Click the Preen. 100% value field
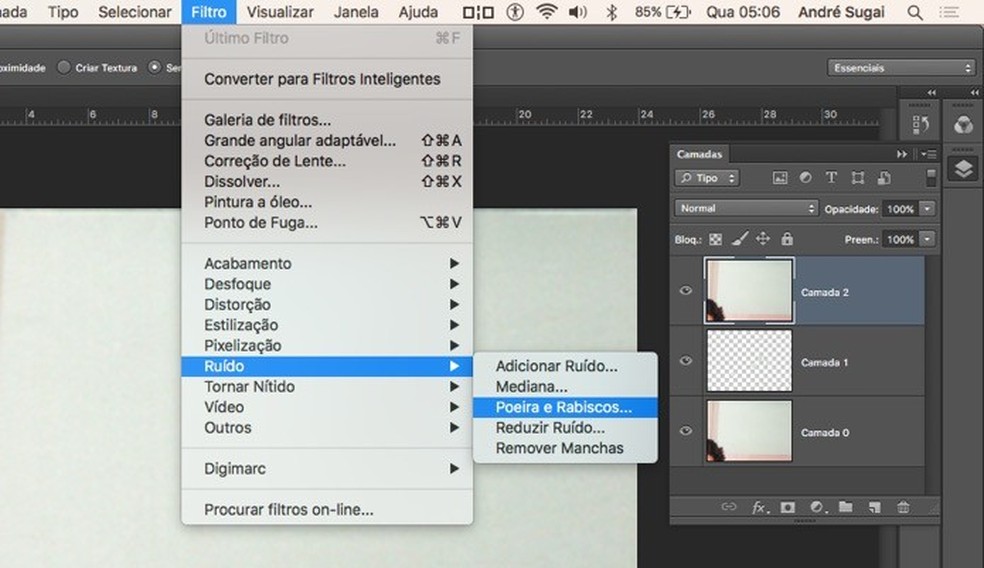Image resolution: width=984 pixels, height=568 pixels. coord(900,239)
